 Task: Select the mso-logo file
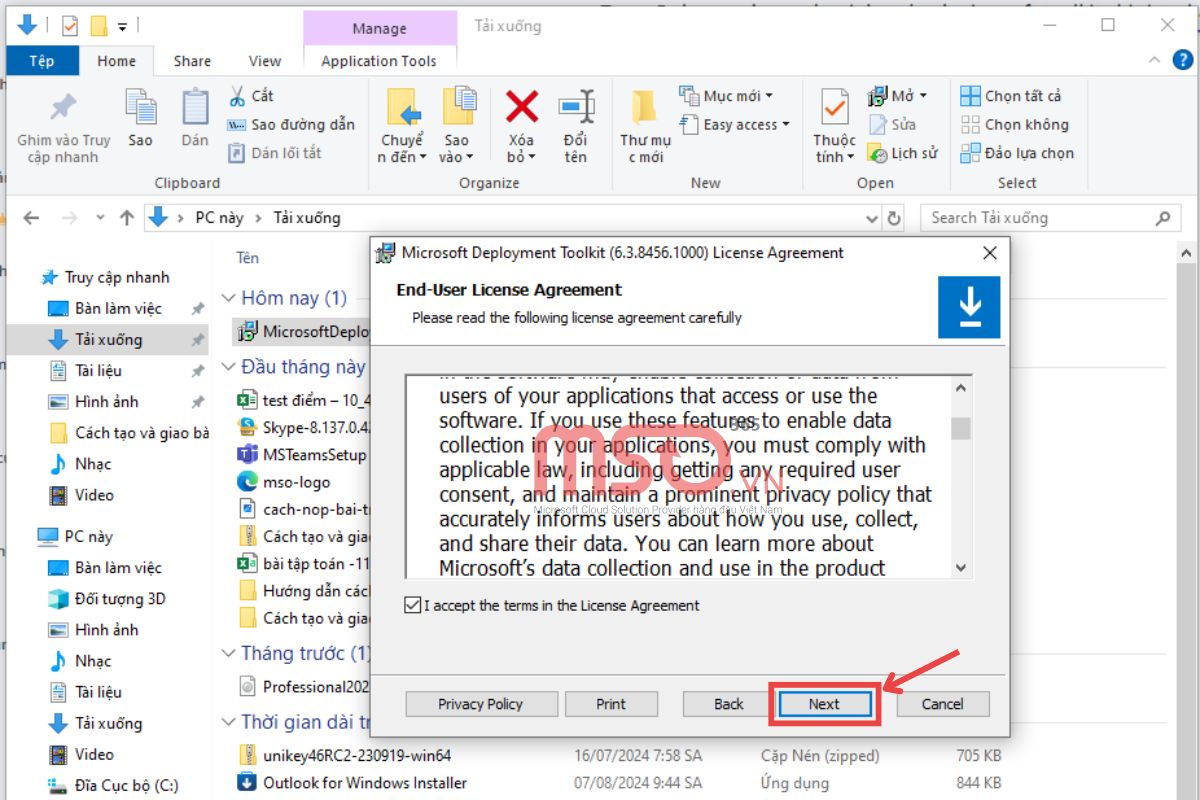(x=284, y=481)
